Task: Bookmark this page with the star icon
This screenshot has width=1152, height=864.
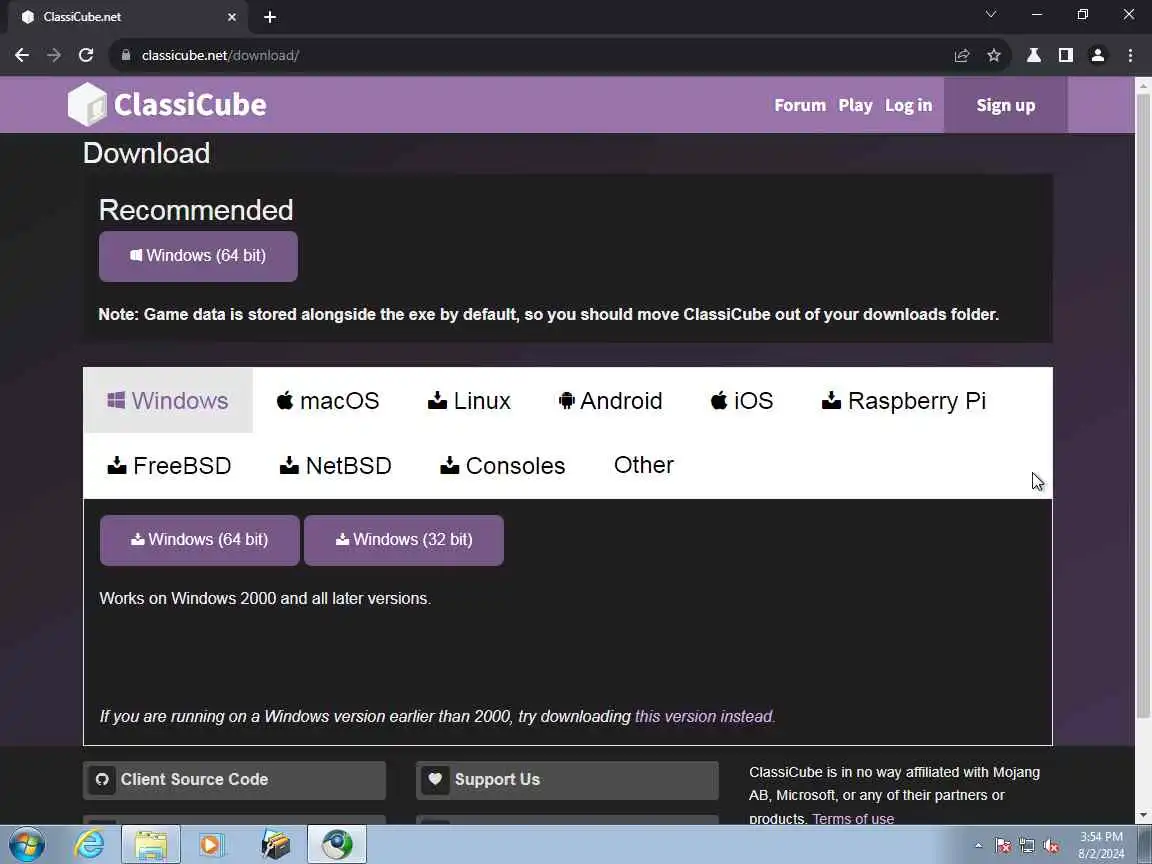Action: [993, 55]
